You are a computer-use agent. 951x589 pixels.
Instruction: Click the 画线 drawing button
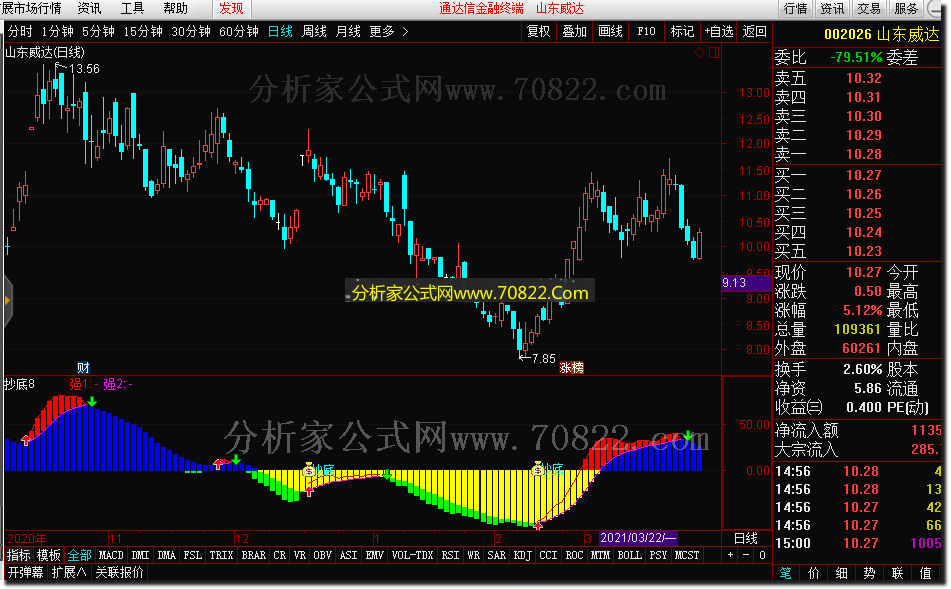[610, 32]
